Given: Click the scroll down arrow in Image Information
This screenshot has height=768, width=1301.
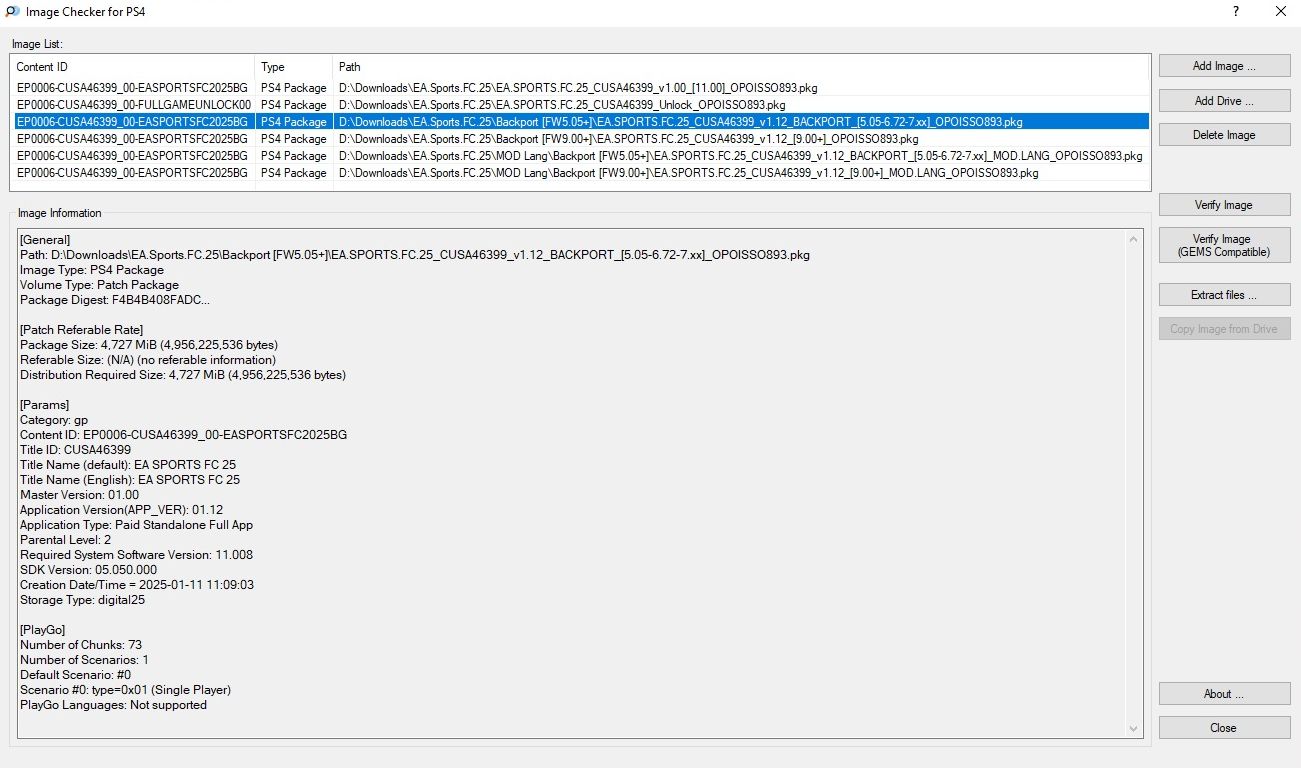Looking at the screenshot, I should (x=1134, y=729).
